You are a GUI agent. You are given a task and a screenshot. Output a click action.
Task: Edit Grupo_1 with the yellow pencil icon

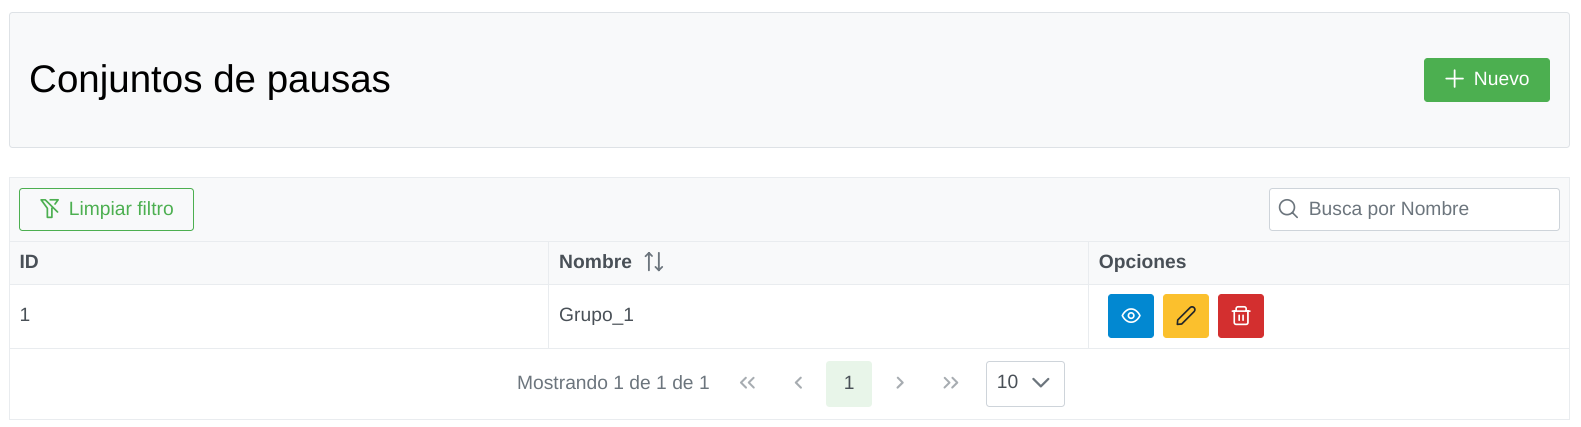coord(1185,316)
